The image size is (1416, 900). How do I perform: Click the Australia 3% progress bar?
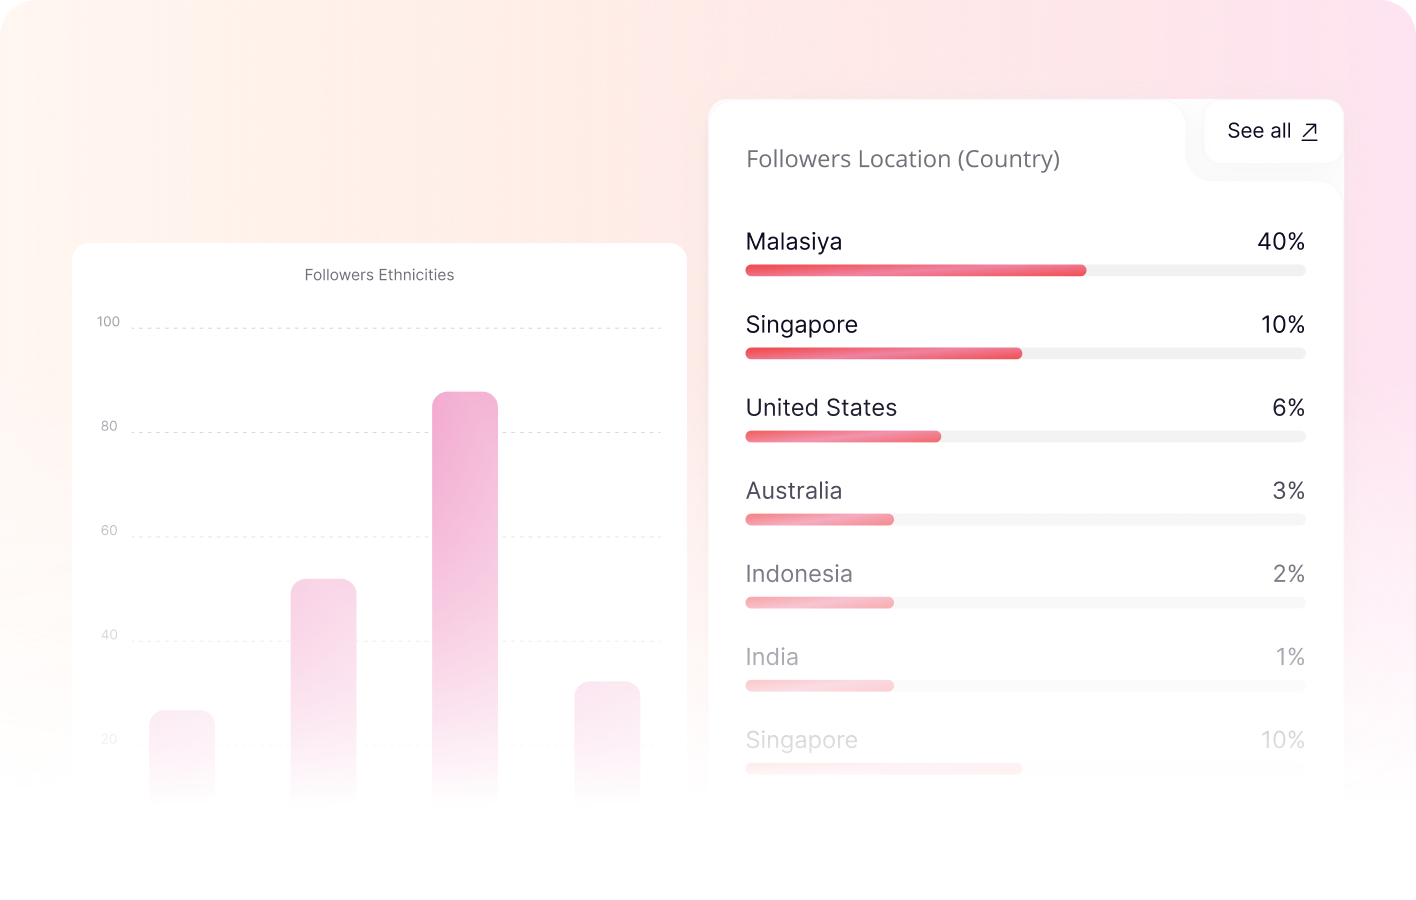click(x=1025, y=519)
